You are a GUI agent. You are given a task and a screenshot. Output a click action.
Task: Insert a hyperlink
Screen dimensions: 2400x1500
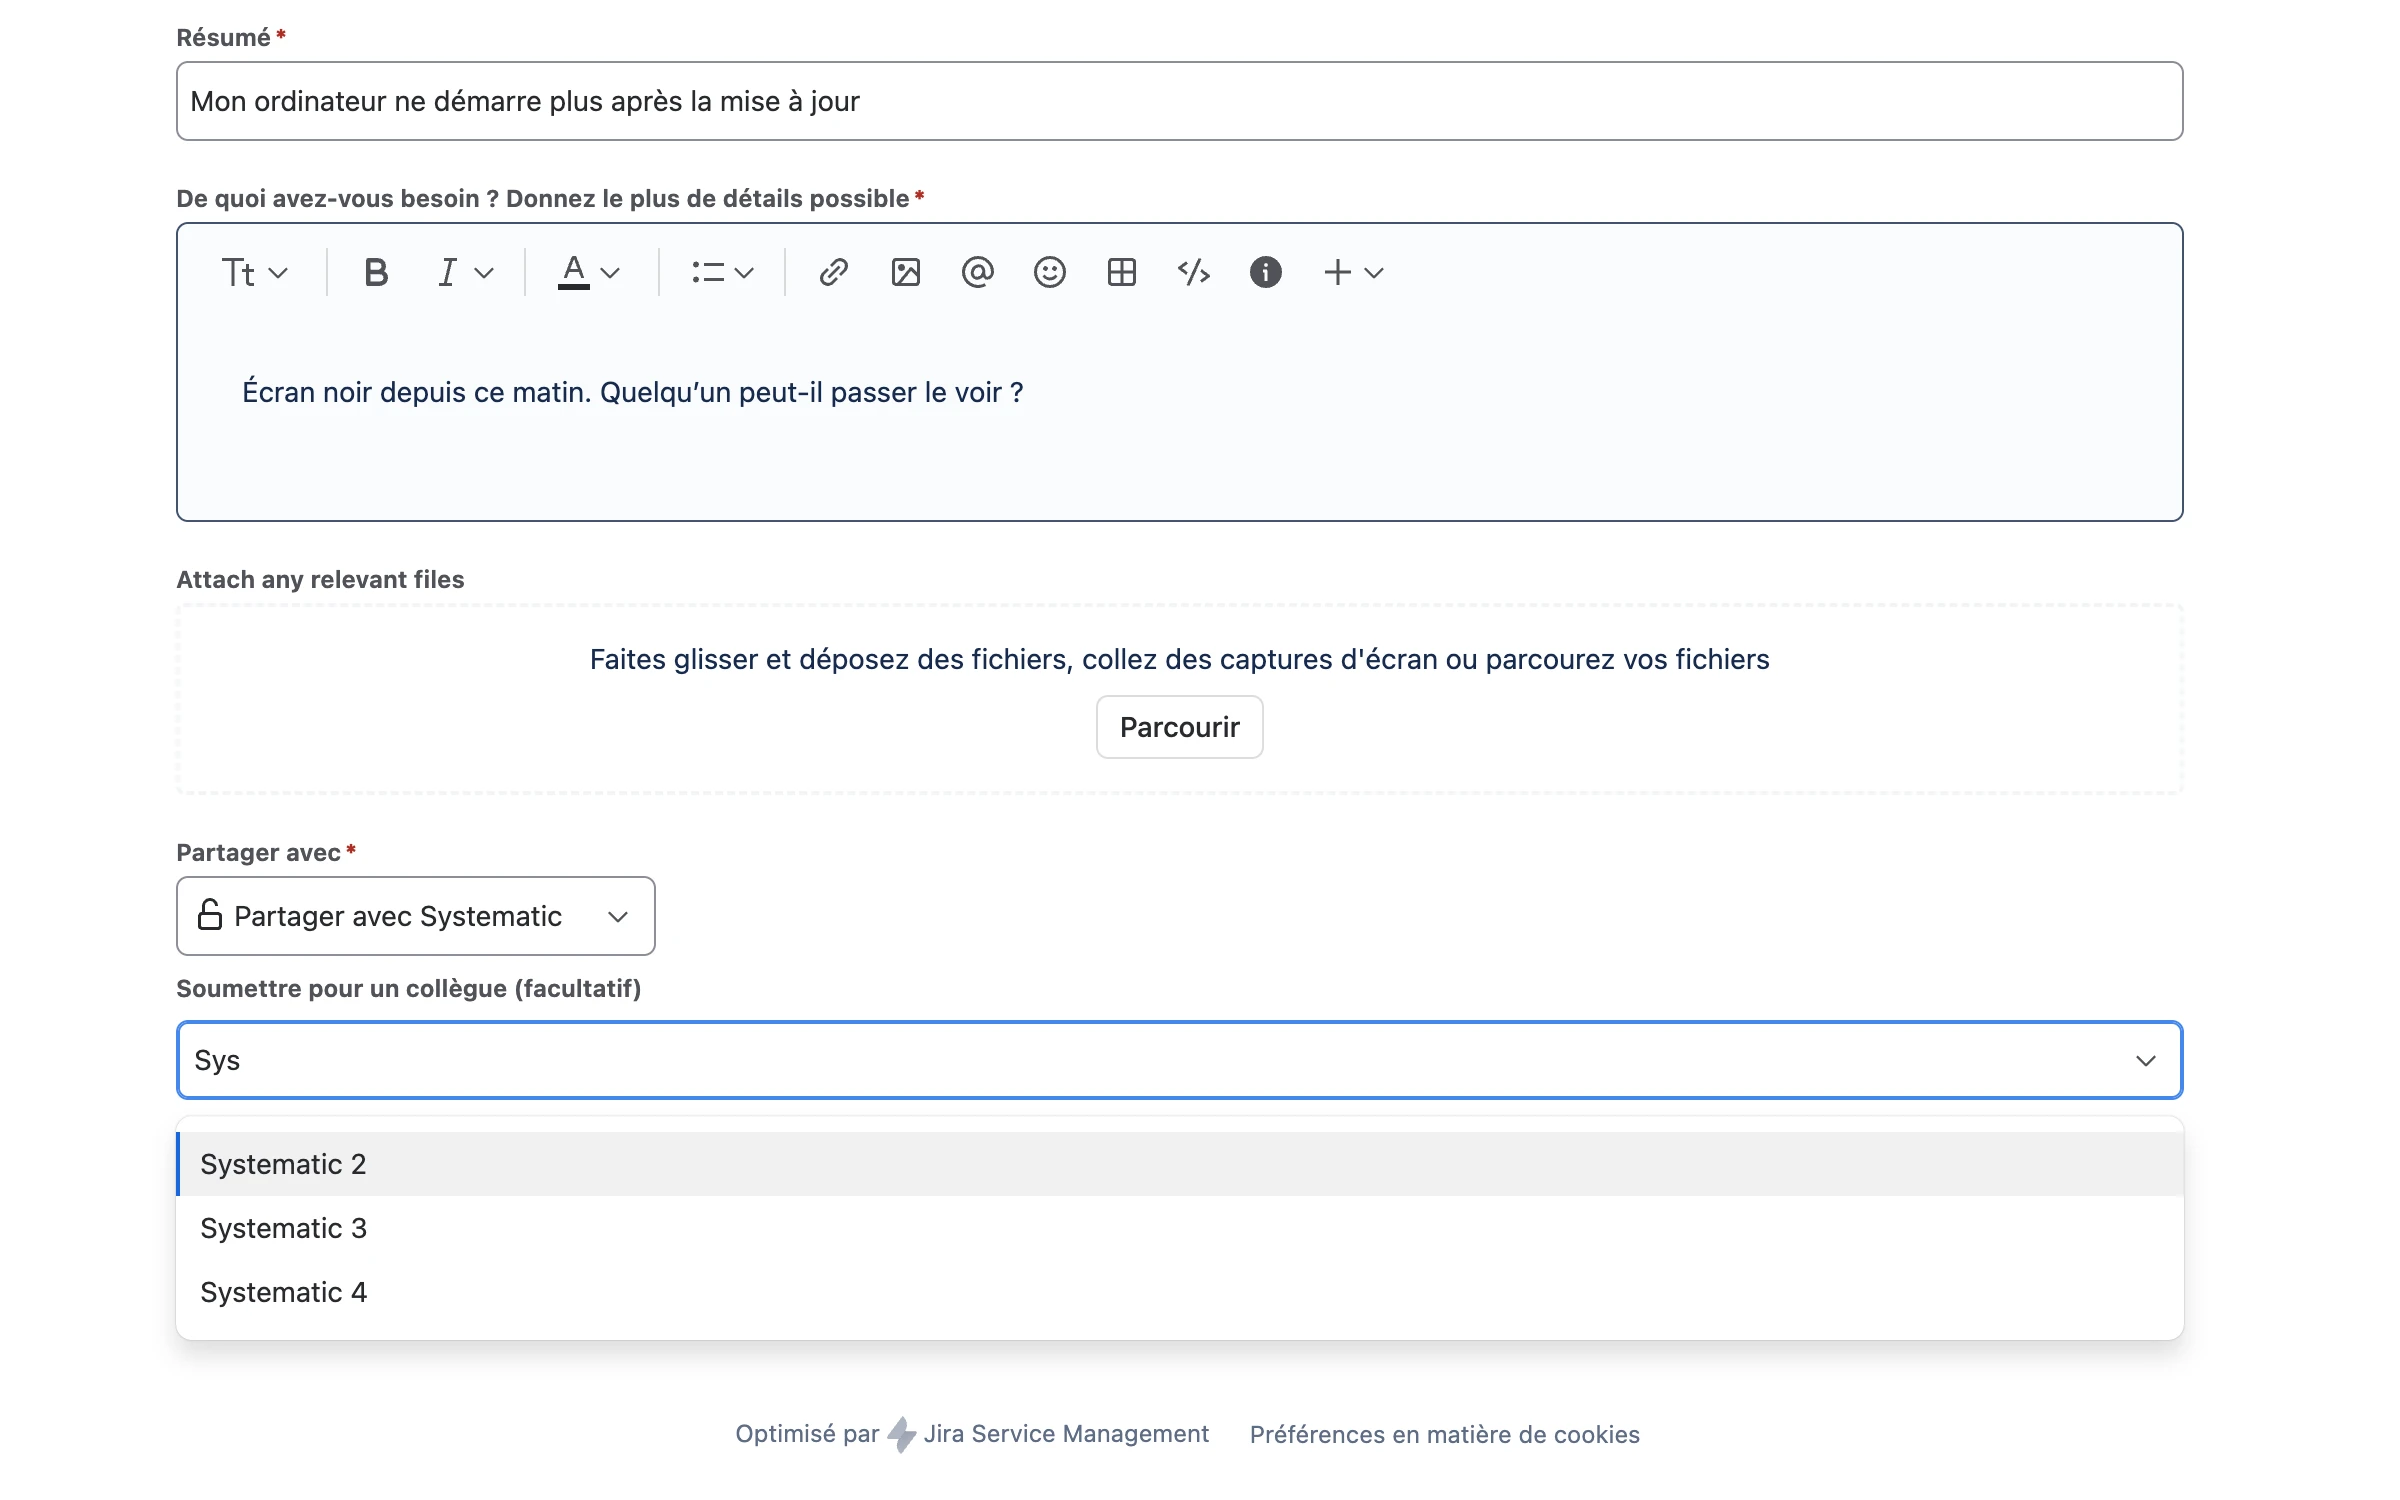(834, 272)
